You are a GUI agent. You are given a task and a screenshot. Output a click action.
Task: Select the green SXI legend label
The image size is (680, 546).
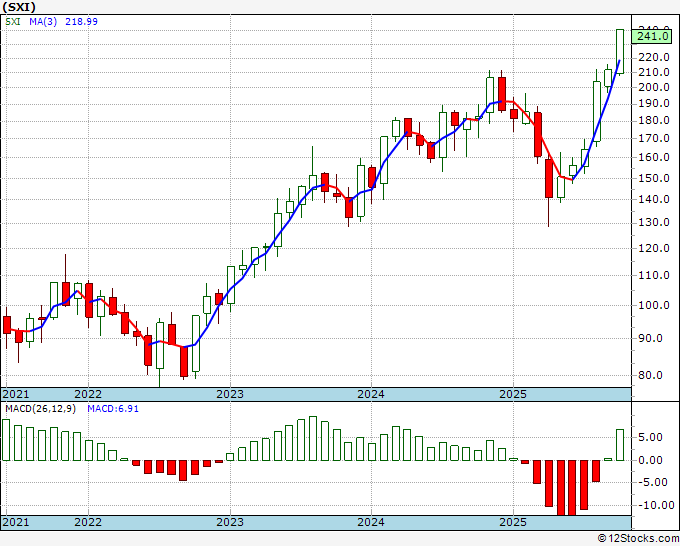pos(13,22)
